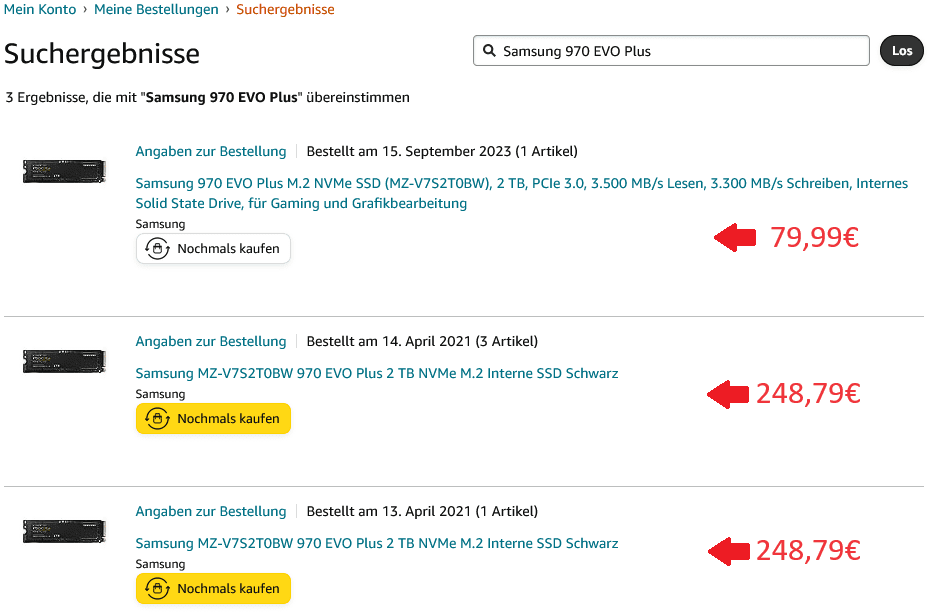Click the text 'Bestellt am 14. April 2021 (3 Artikel)'
The height and width of the screenshot is (613, 931).
[422, 342]
